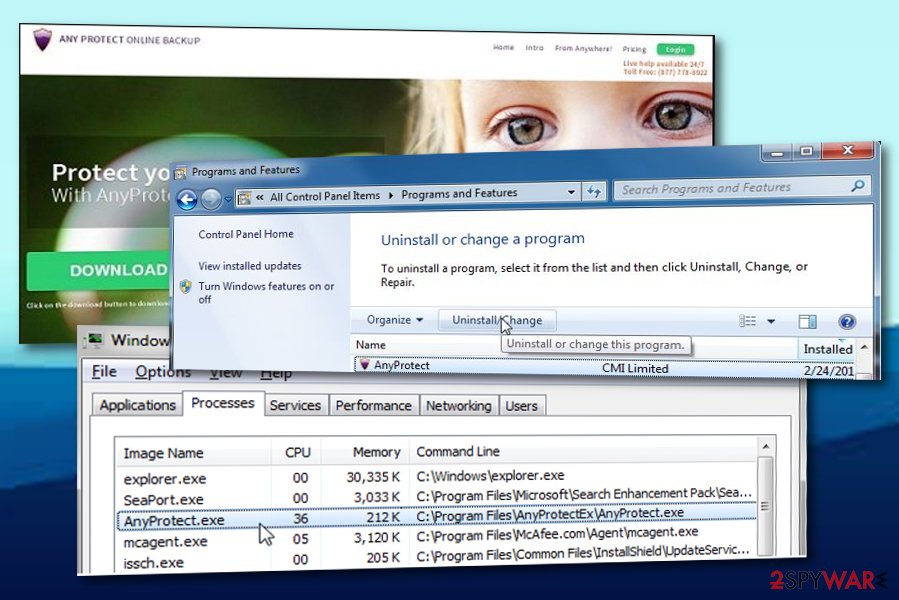
Task: Click the 30,335 K memory value
Action: point(373,476)
